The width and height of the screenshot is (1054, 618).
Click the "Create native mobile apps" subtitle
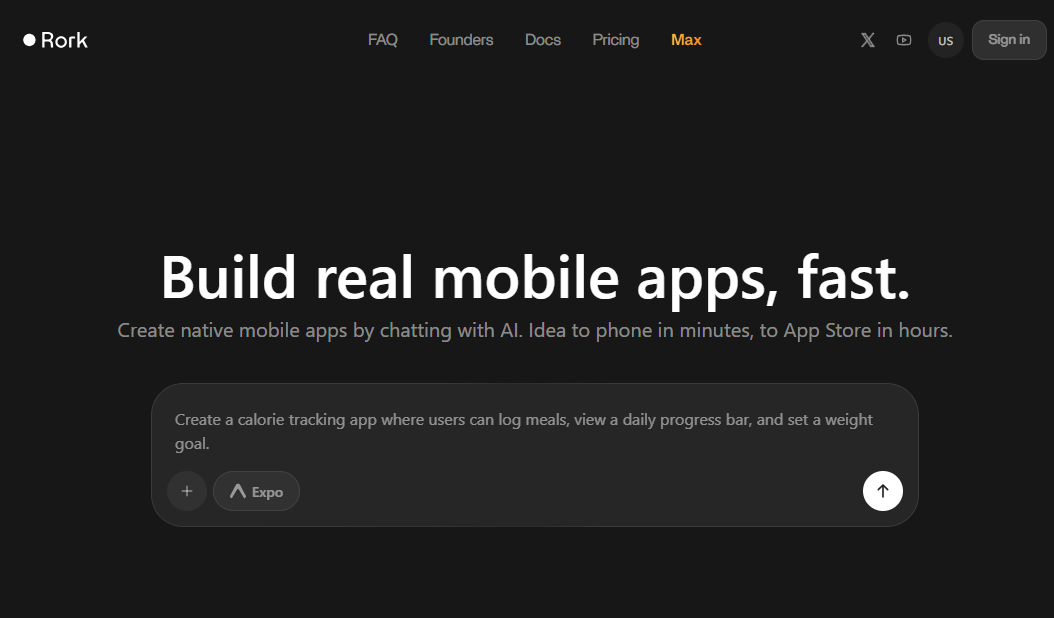pos(535,331)
